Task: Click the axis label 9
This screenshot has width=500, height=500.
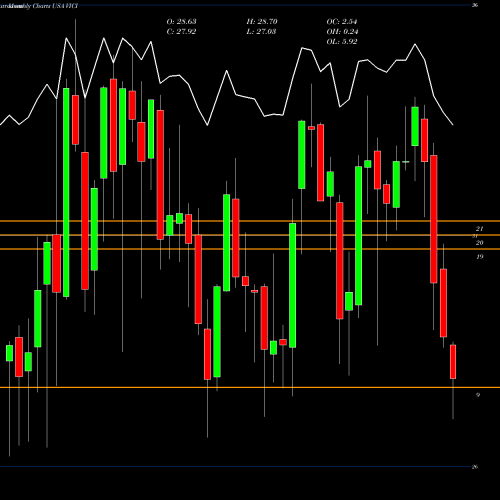Action: point(478,395)
